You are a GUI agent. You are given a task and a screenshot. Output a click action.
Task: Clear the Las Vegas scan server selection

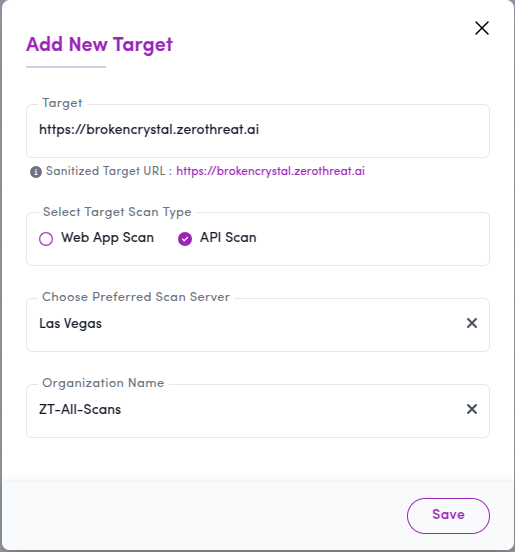click(472, 323)
